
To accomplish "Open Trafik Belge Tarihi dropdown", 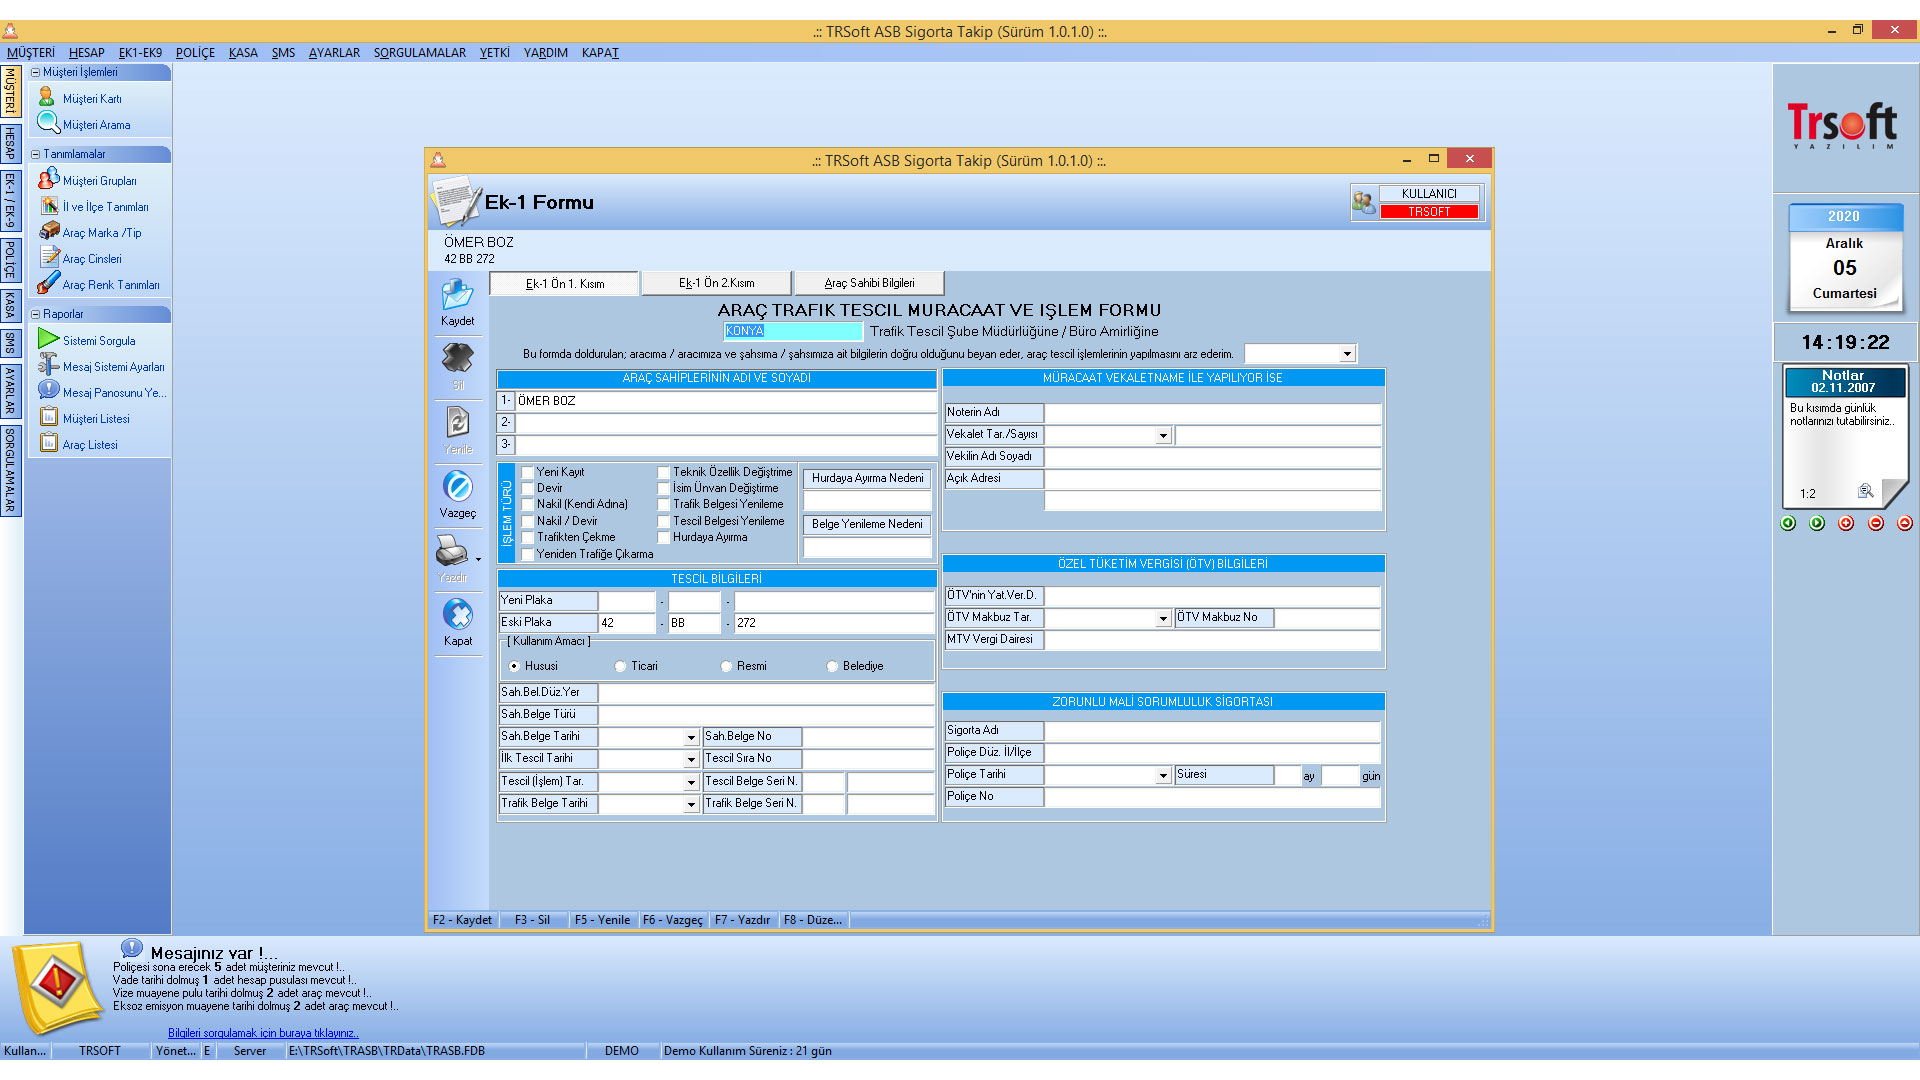I will click(x=691, y=805).
